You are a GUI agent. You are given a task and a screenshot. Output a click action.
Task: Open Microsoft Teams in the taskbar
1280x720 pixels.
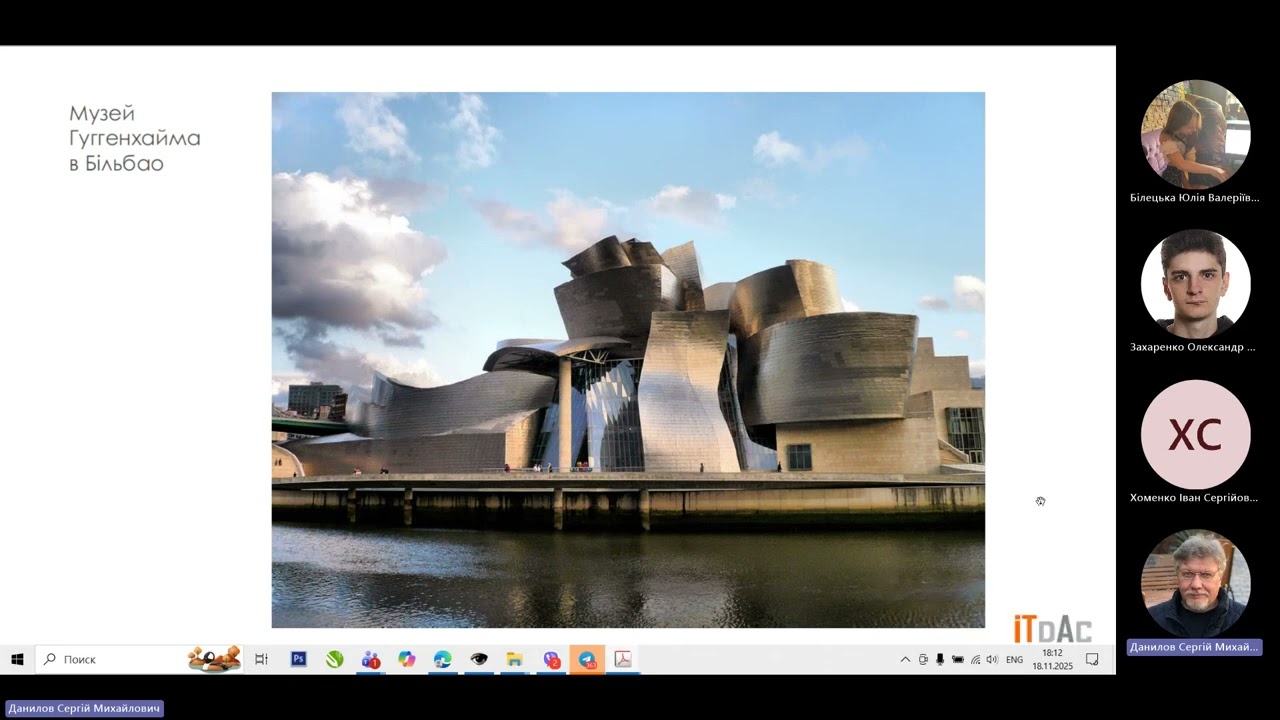click(x=370, y=659)
